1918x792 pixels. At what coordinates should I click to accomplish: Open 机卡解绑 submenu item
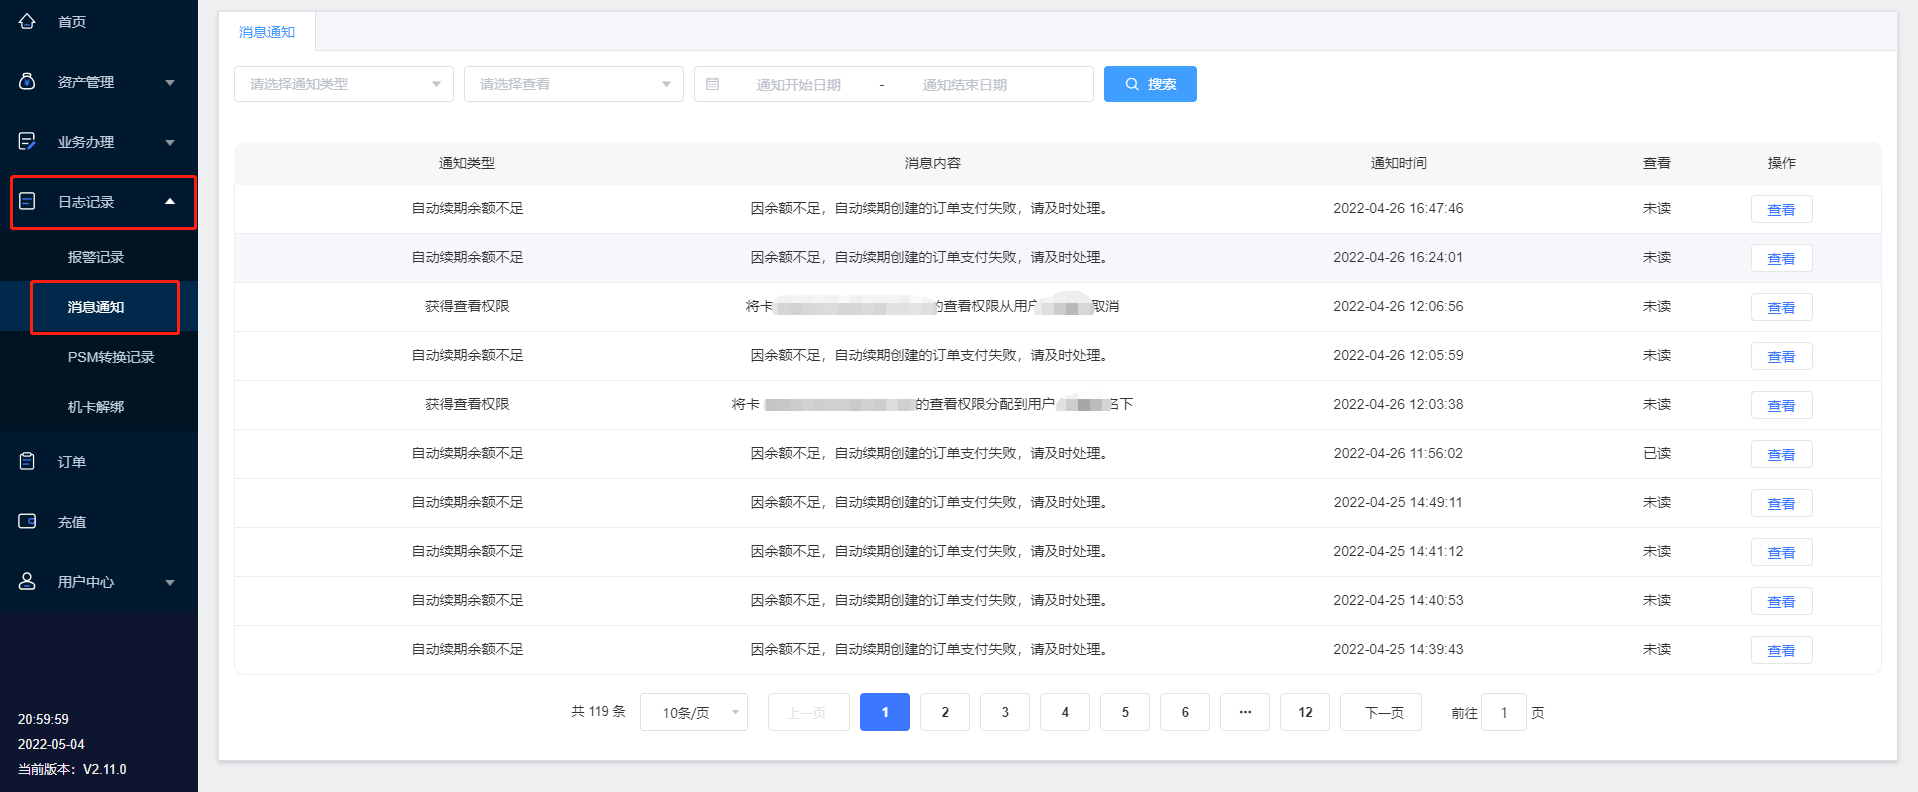tap(96, 407)
